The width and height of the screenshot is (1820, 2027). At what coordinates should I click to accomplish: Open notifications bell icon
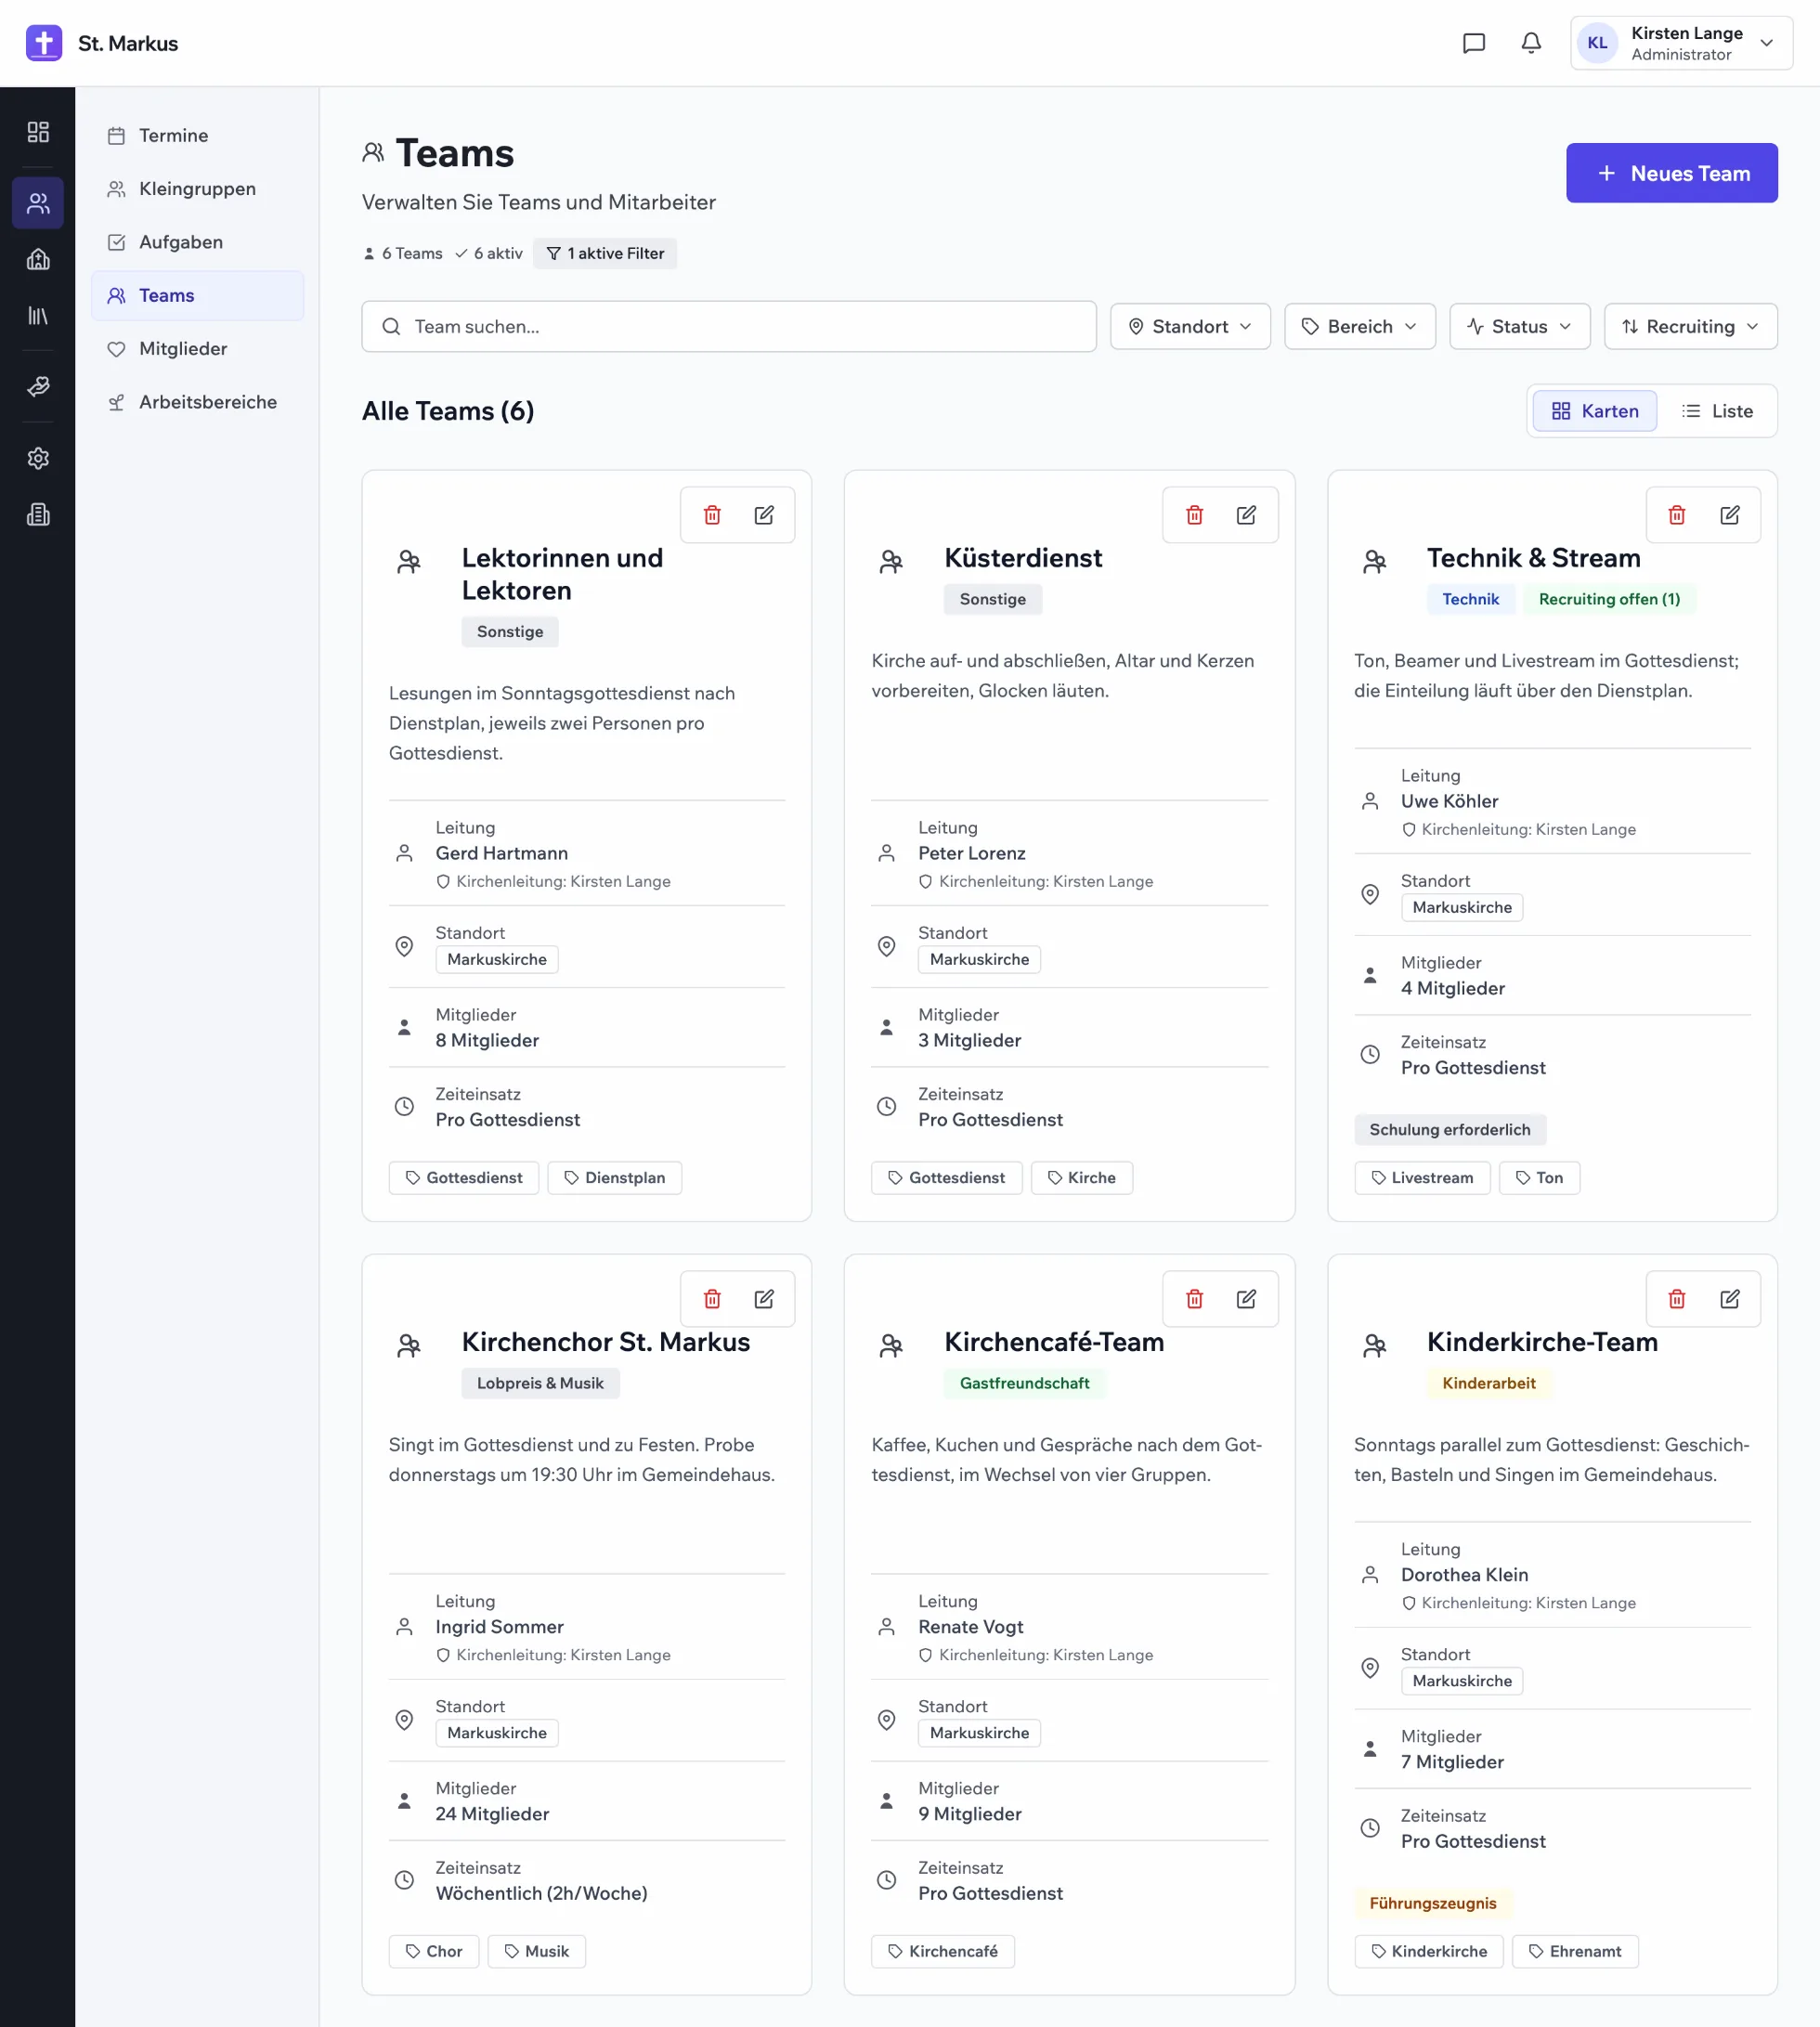(1530, 43)
